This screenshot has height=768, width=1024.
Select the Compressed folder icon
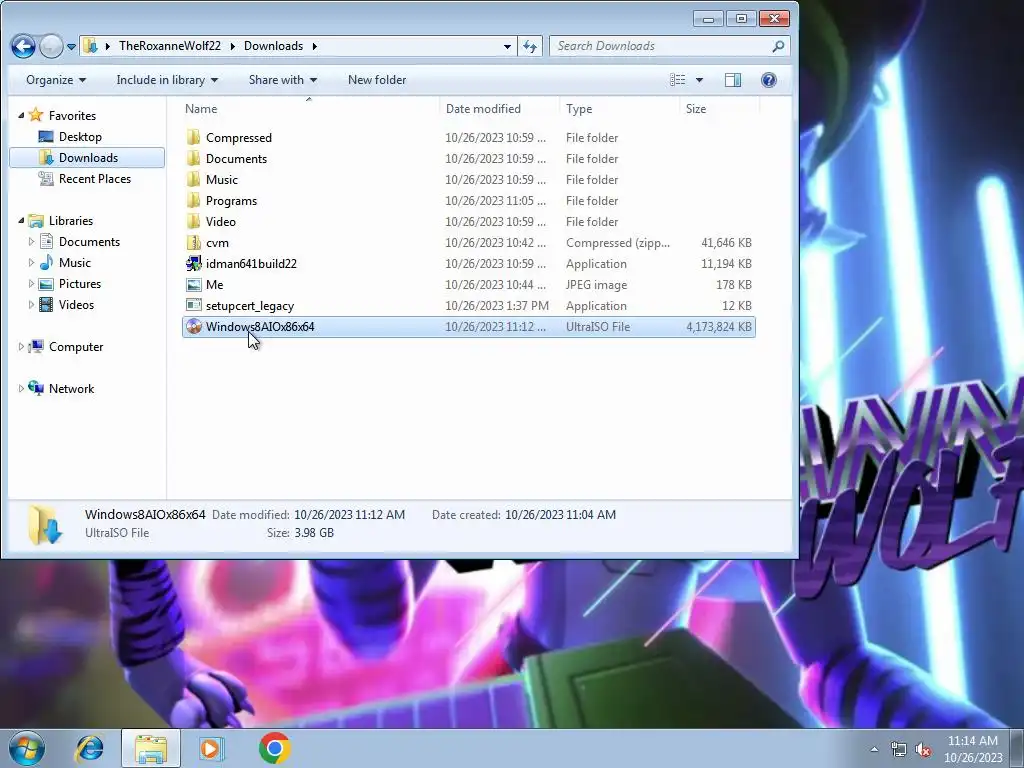click(x=193, y=138)
